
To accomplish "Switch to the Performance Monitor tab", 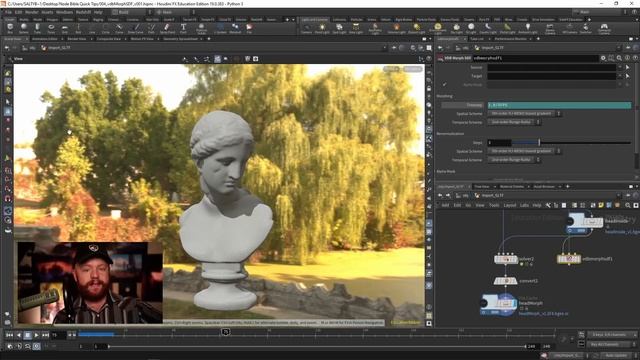I will [x=510, y=39].
